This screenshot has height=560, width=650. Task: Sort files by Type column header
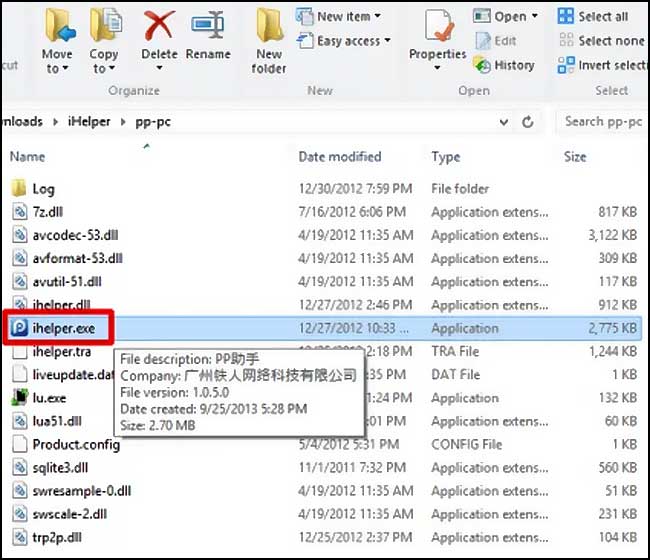[x=446, y=157]
